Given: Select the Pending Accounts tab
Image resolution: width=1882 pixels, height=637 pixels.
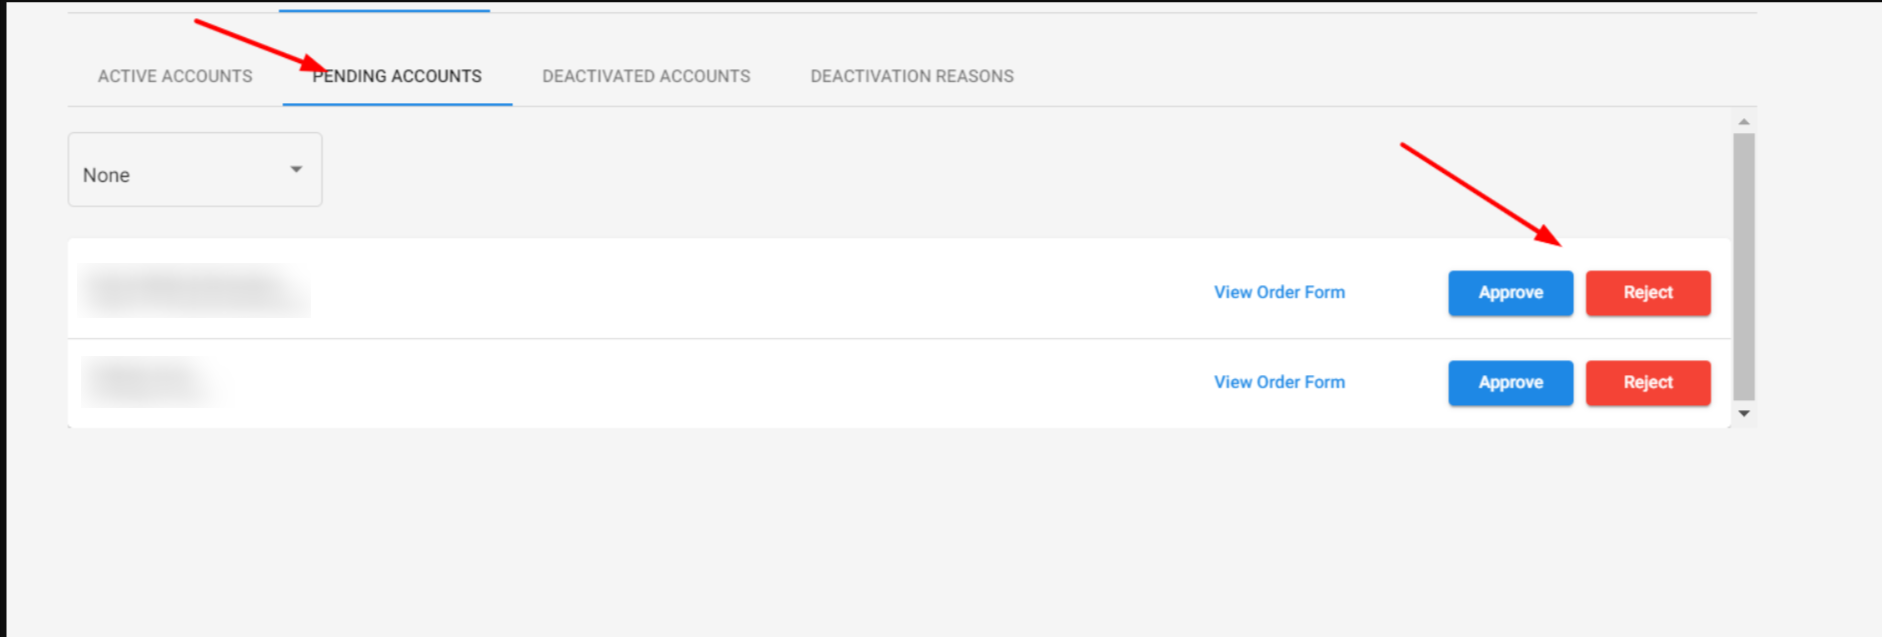Looking at the screenshot, I should tap(397, 76).
